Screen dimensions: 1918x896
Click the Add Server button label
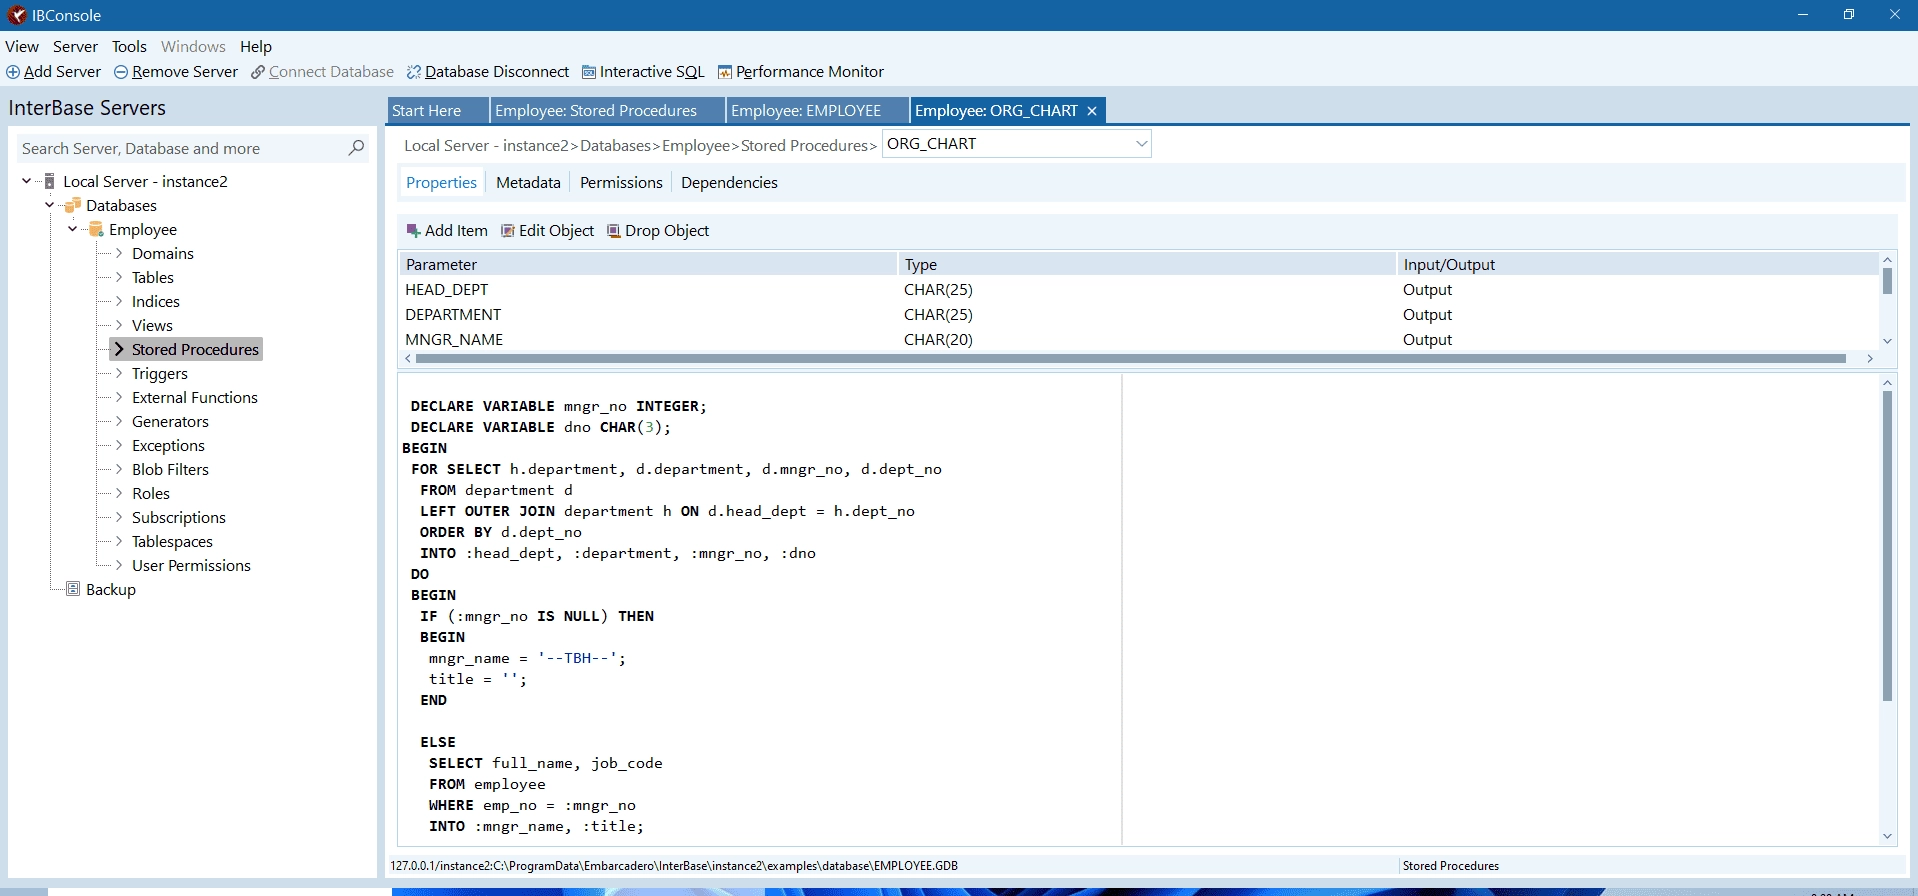coord(62,72)
